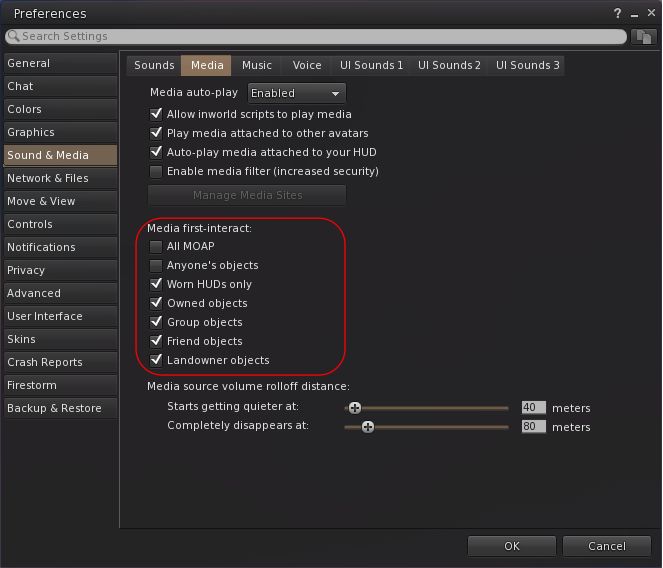Viewport: 663px width, 568px height.
Task: Toggle Anyone's objects first-interact checkbox
Action: pos(156,265)
